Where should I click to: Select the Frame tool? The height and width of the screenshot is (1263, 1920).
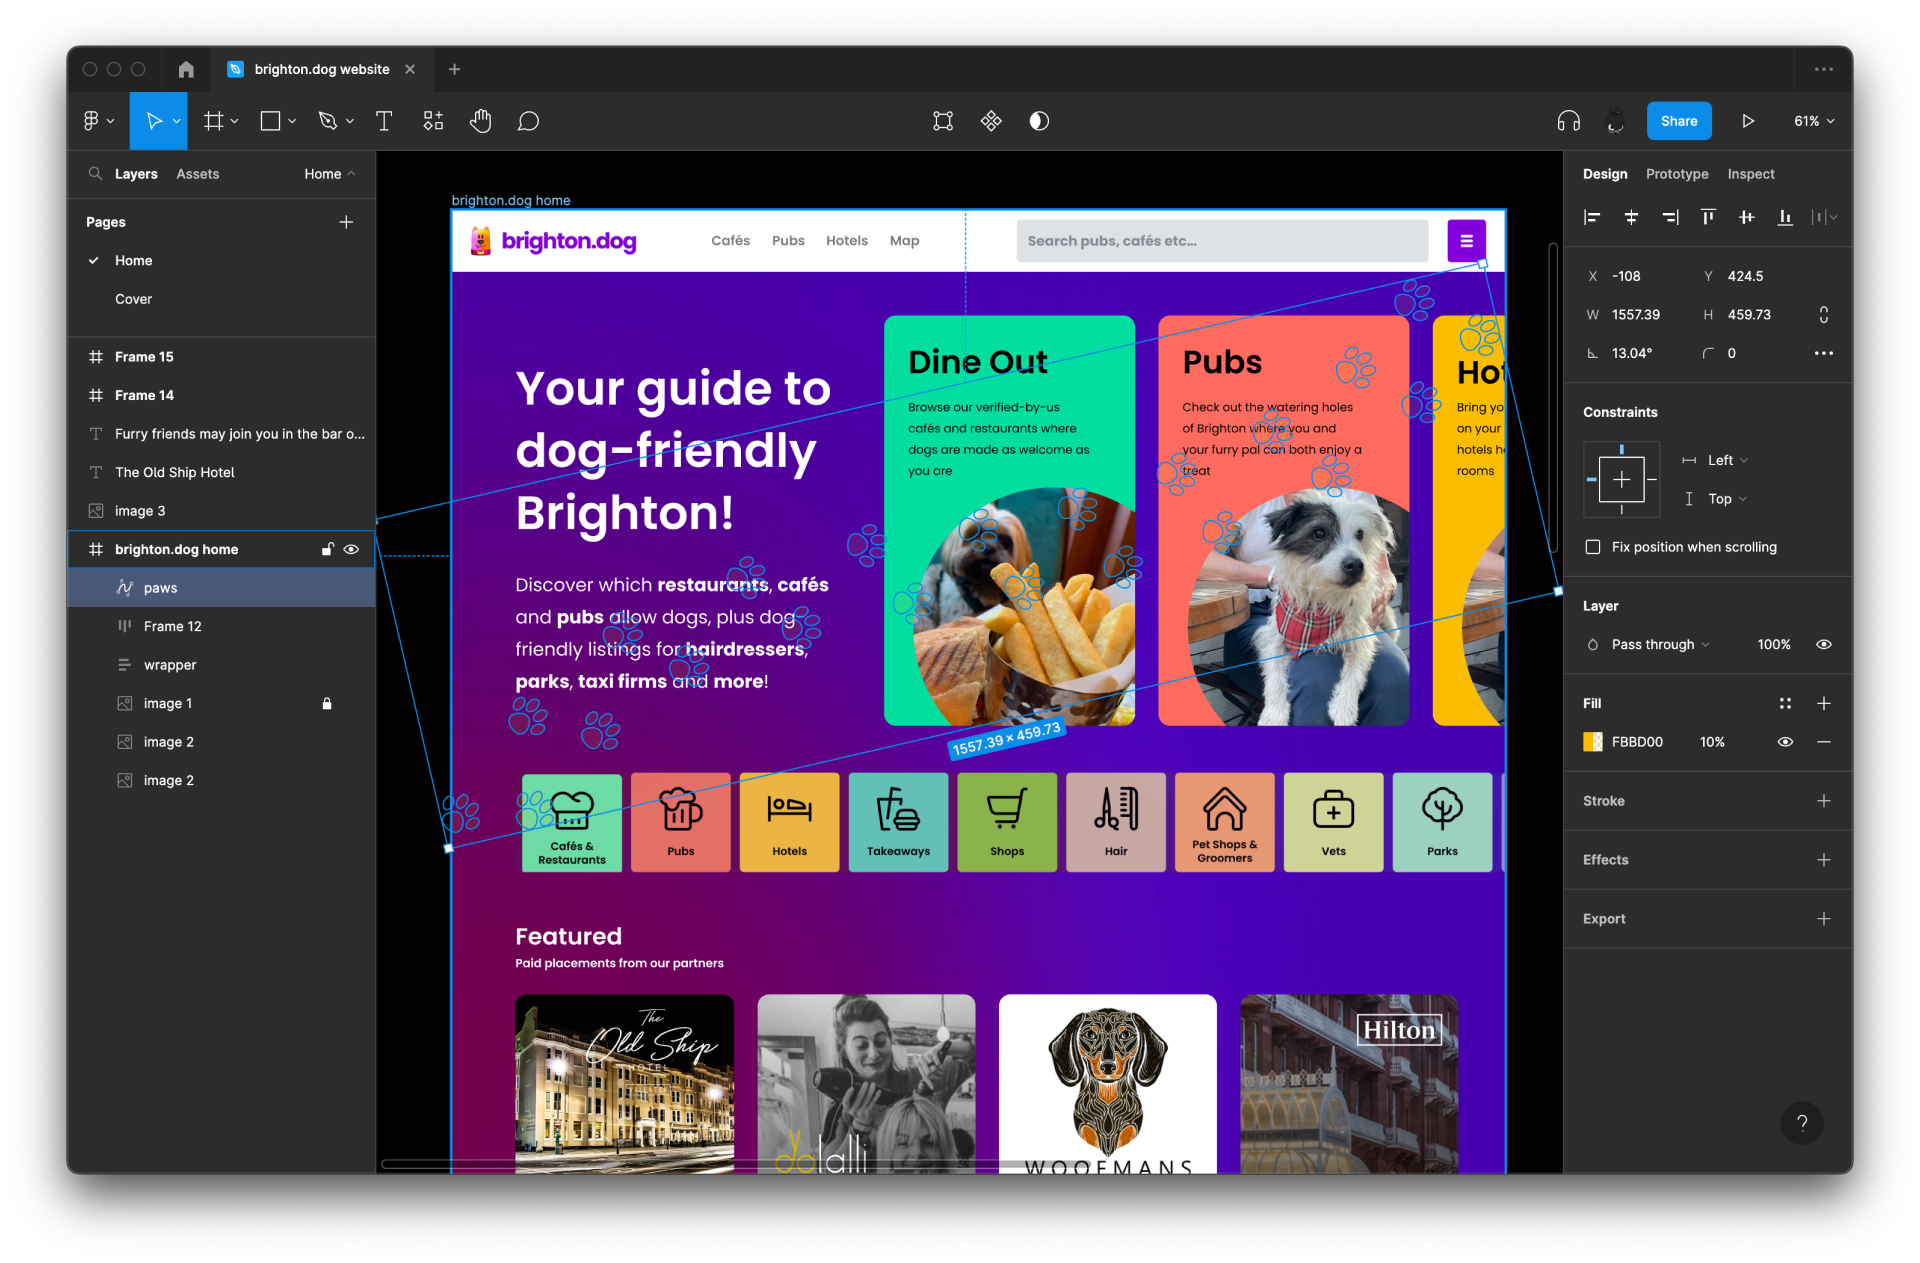point(213,121)
